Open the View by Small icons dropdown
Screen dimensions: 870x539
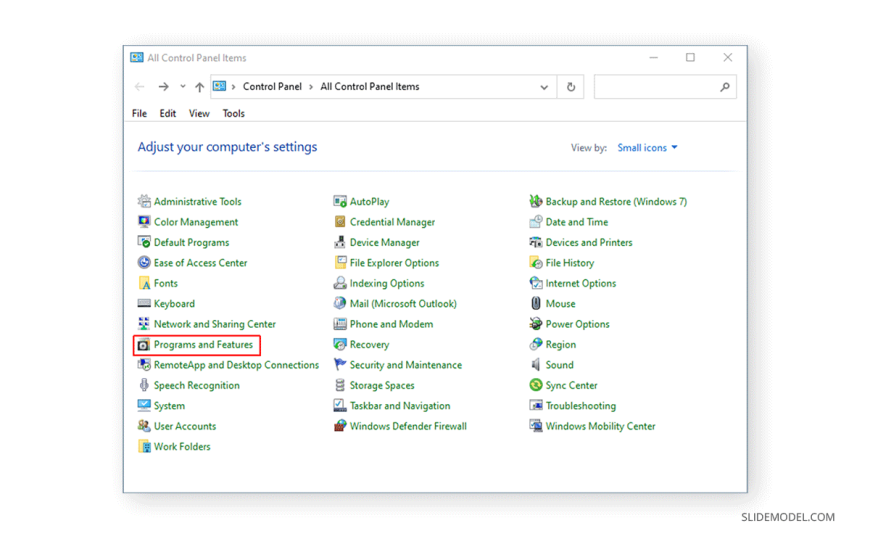click(648, 148)
